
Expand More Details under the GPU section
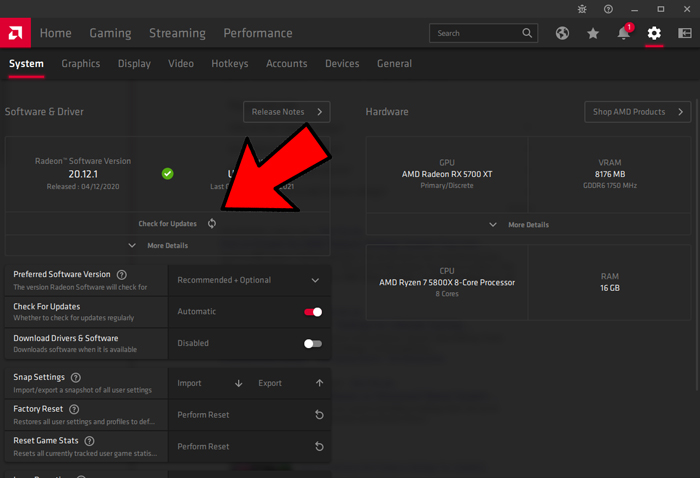(x=519, y=225)
